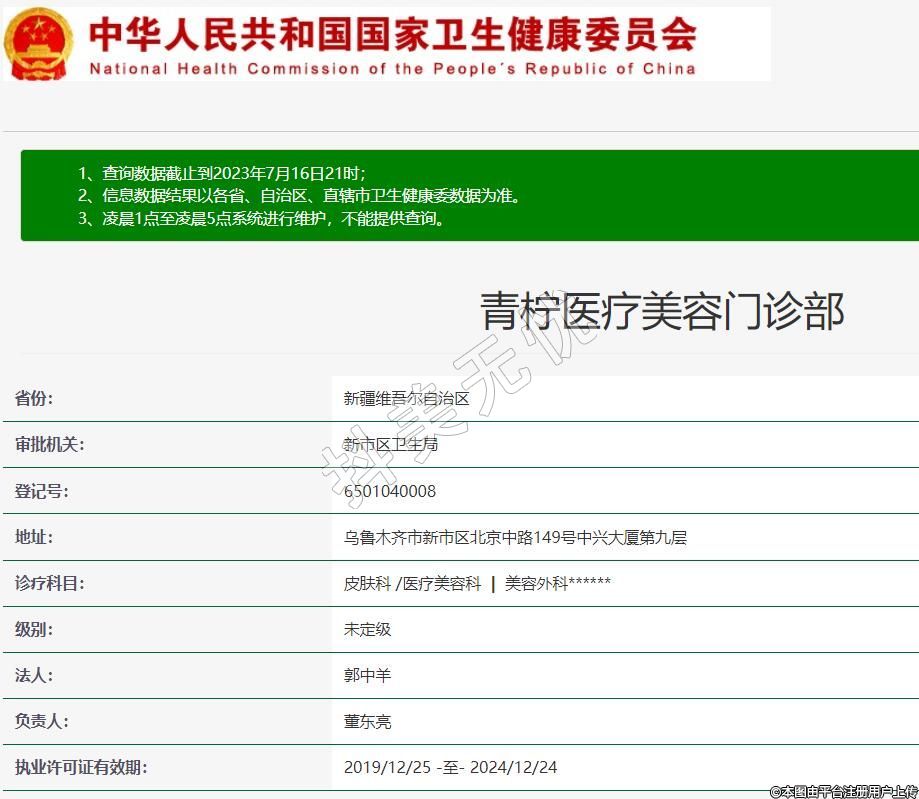Click the national emblem logo
The width and height of the screenshot is (919, 799).
[38, 44]
